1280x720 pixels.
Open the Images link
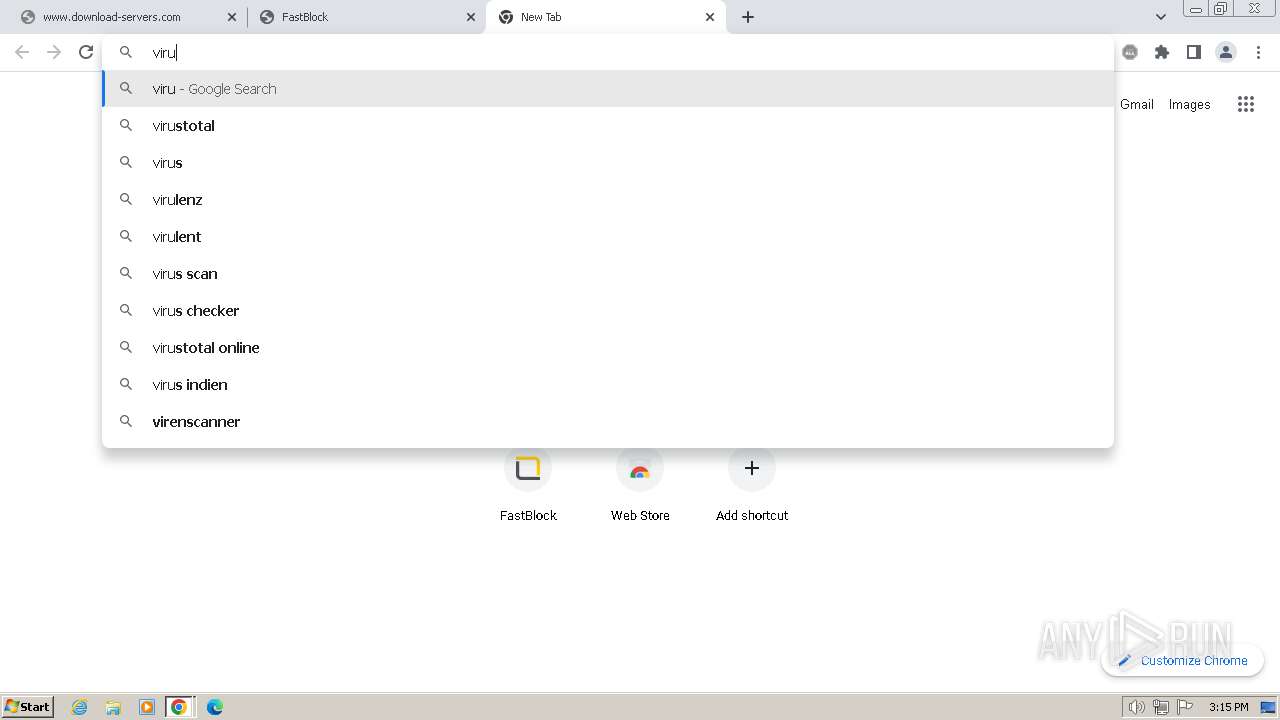click(x=1189, y=104)
